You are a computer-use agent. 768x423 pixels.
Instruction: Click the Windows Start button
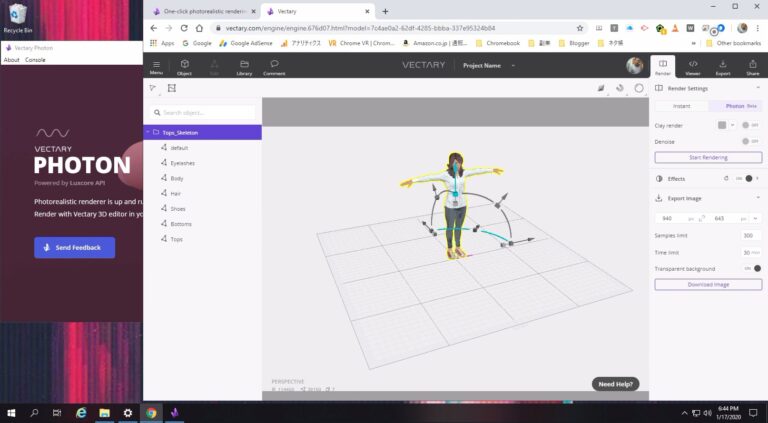11,413
